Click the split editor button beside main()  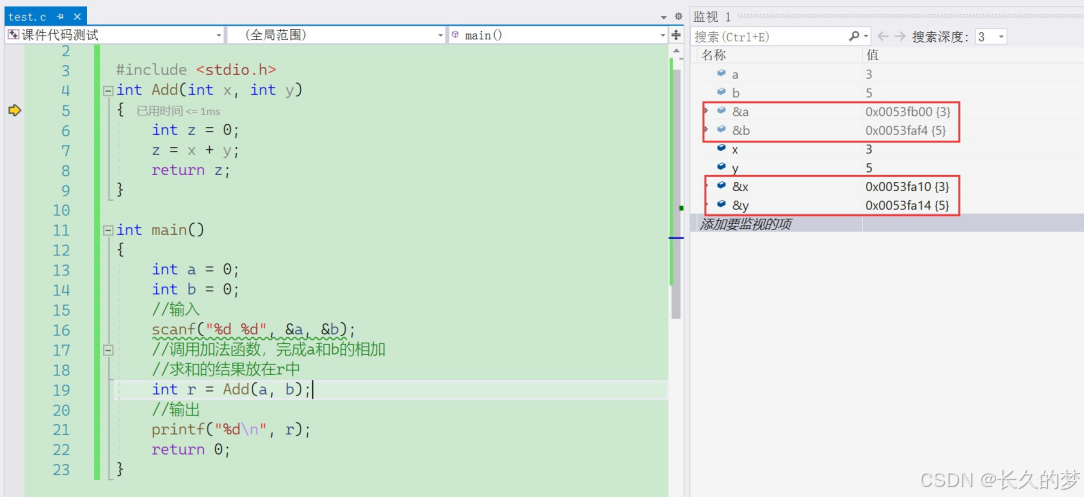[675, 35]
